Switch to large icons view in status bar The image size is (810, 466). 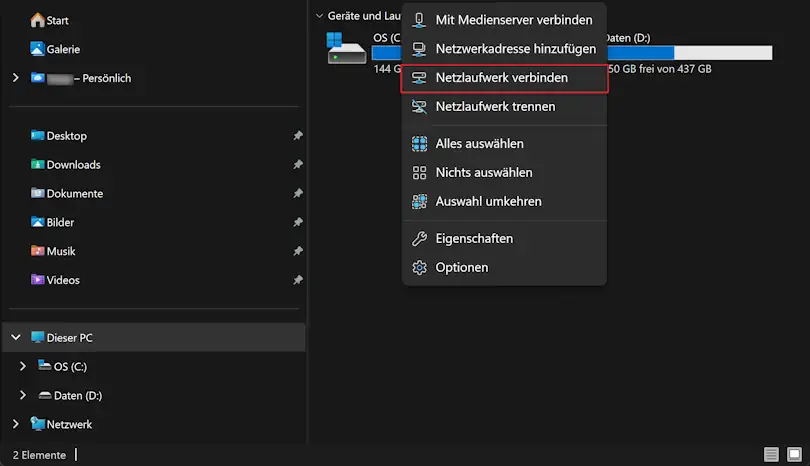pyautogui.click(x=794, y=455)
